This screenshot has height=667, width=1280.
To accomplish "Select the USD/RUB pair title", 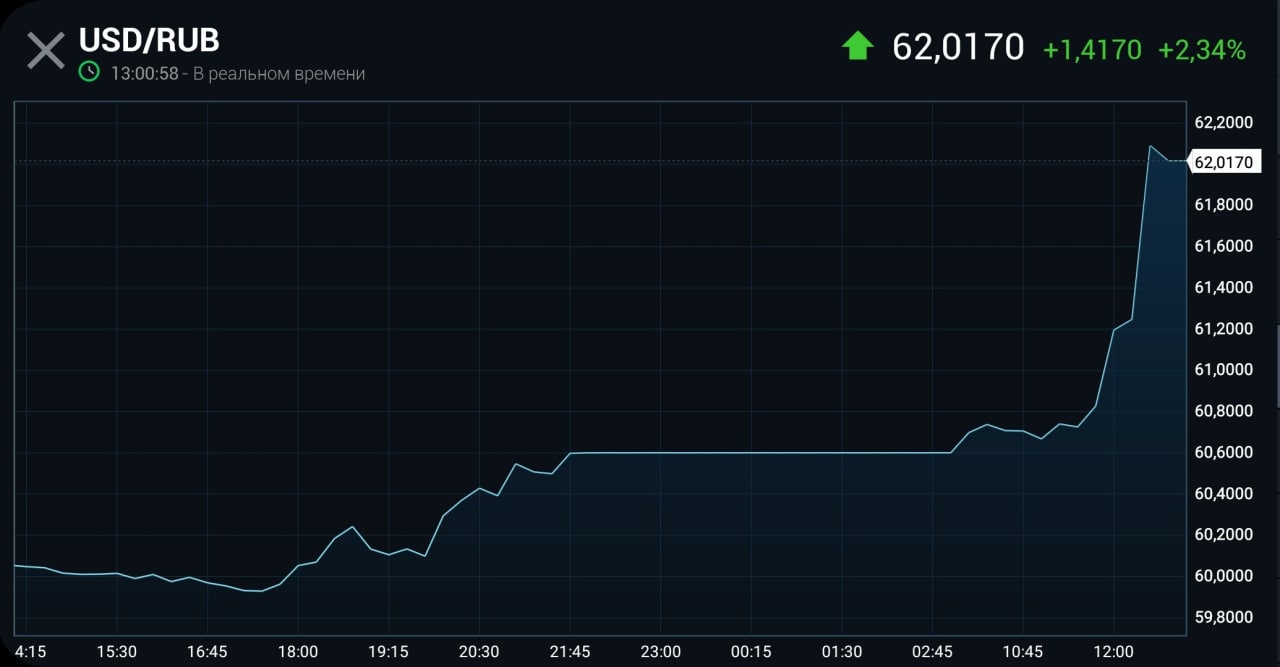I will pos(149,41).
